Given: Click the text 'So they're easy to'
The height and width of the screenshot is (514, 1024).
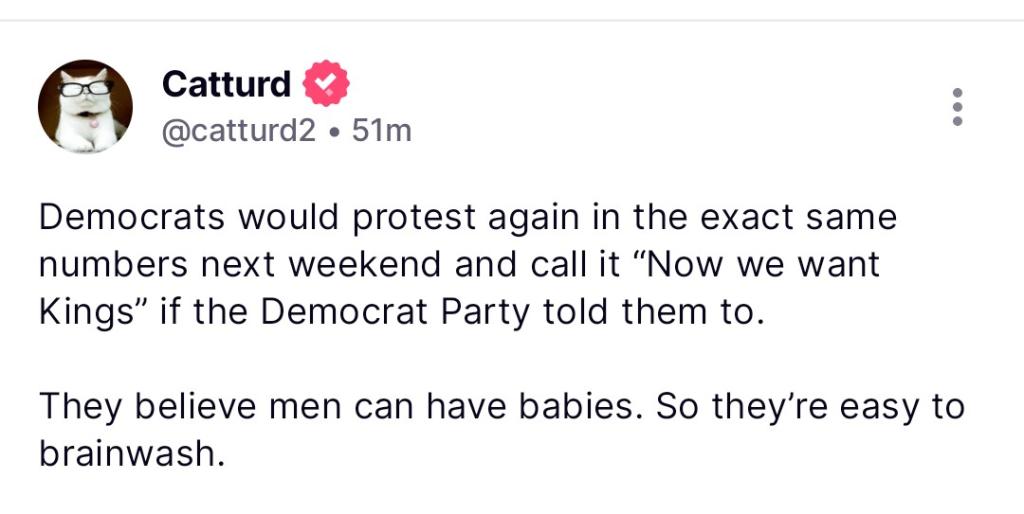Looking at the screenshot, I should 809,407.
